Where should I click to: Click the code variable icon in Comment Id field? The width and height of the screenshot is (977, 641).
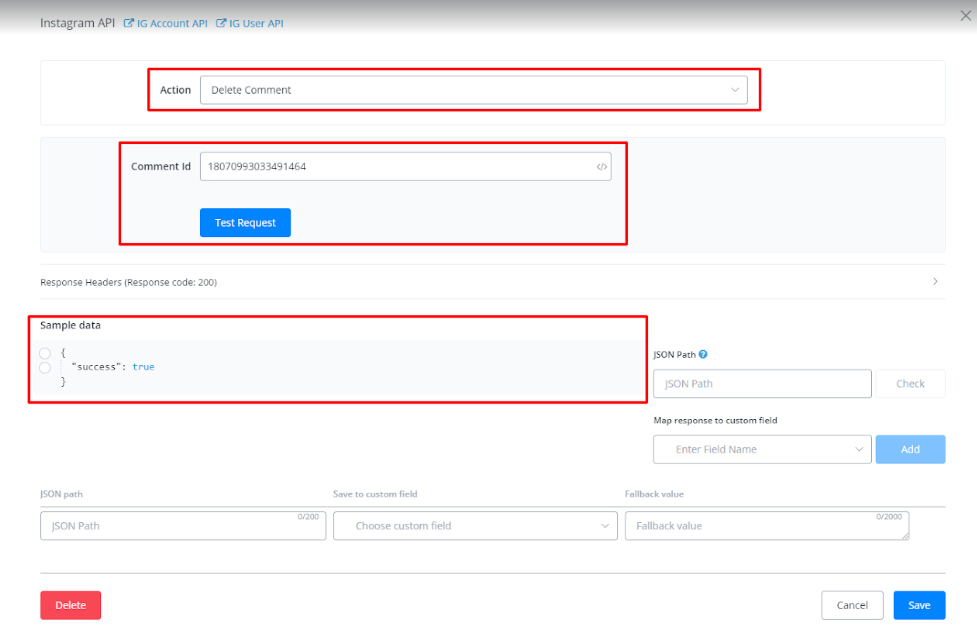click(601, 167)
